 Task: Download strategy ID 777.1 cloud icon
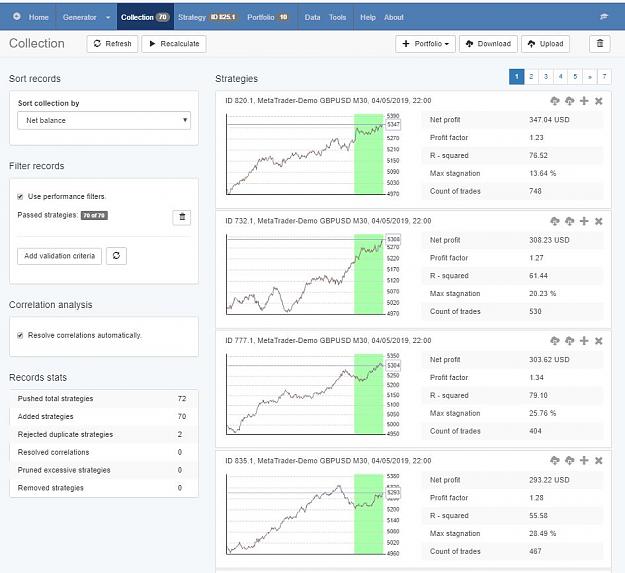(555, 341)
